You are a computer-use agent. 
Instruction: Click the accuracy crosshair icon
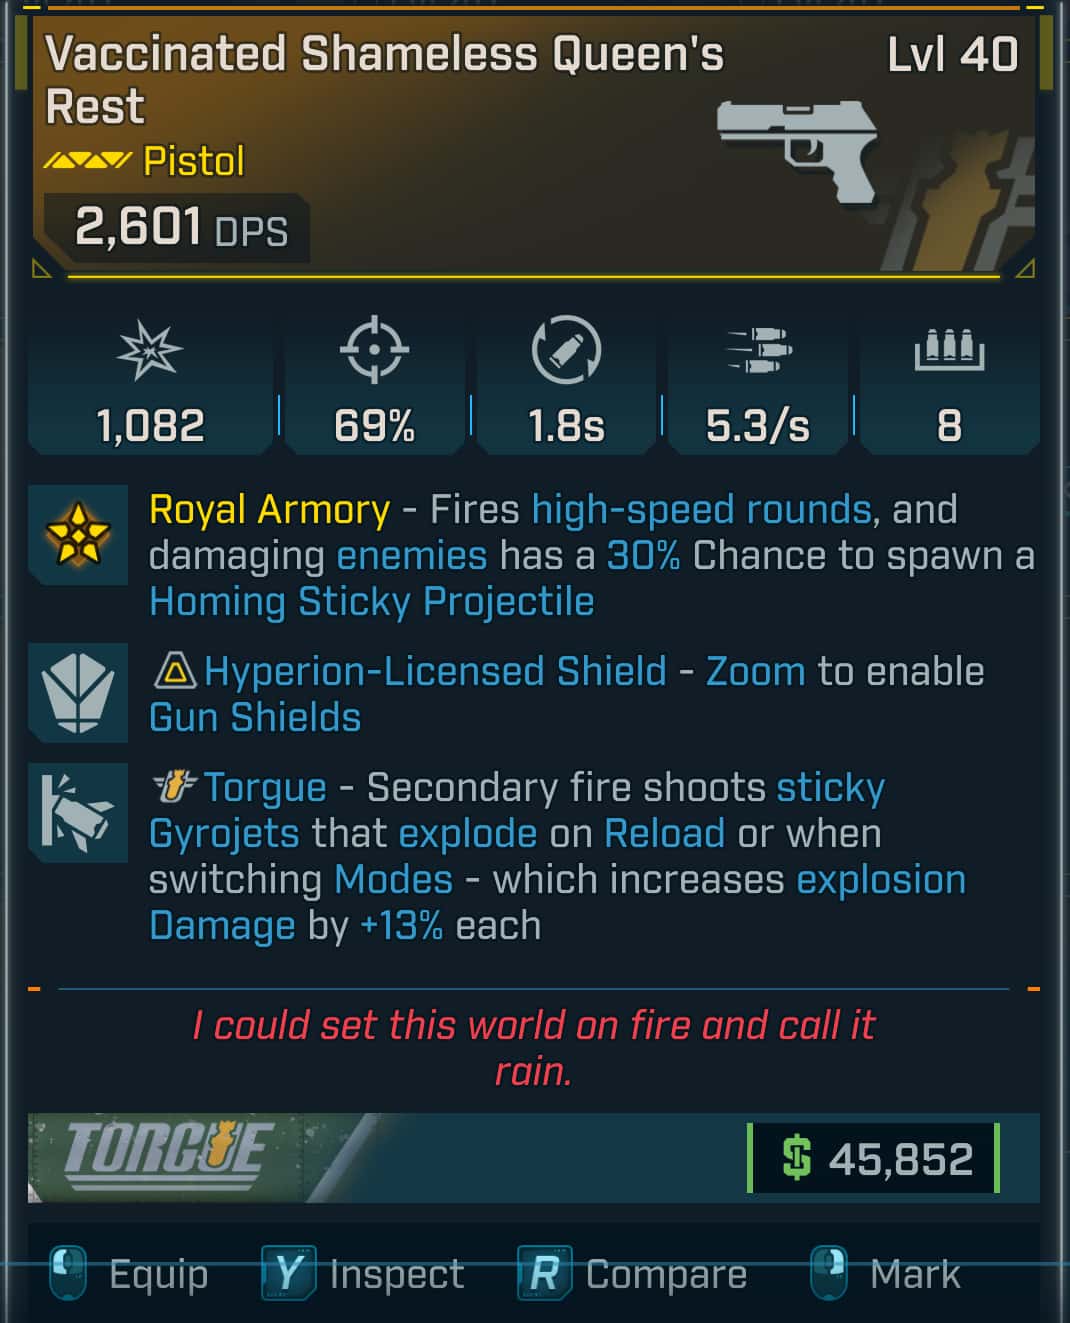click(374, 350)
